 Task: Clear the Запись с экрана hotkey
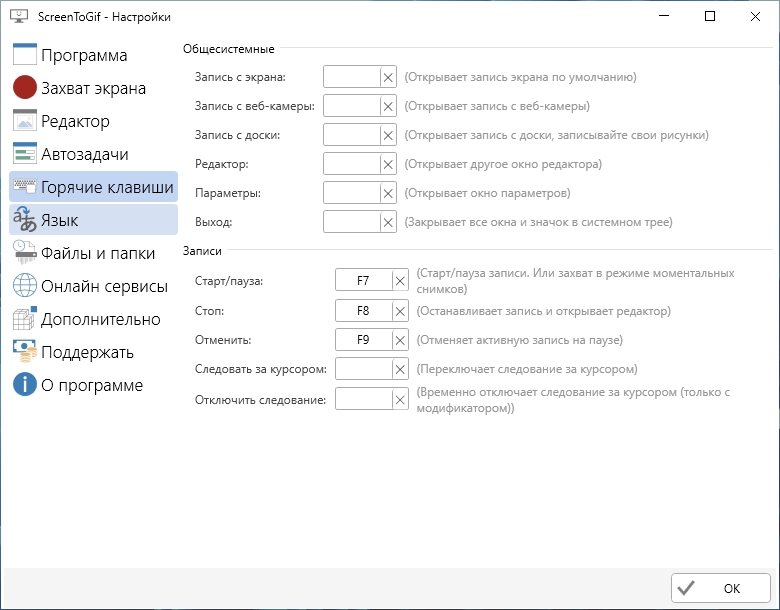[388, 77]
